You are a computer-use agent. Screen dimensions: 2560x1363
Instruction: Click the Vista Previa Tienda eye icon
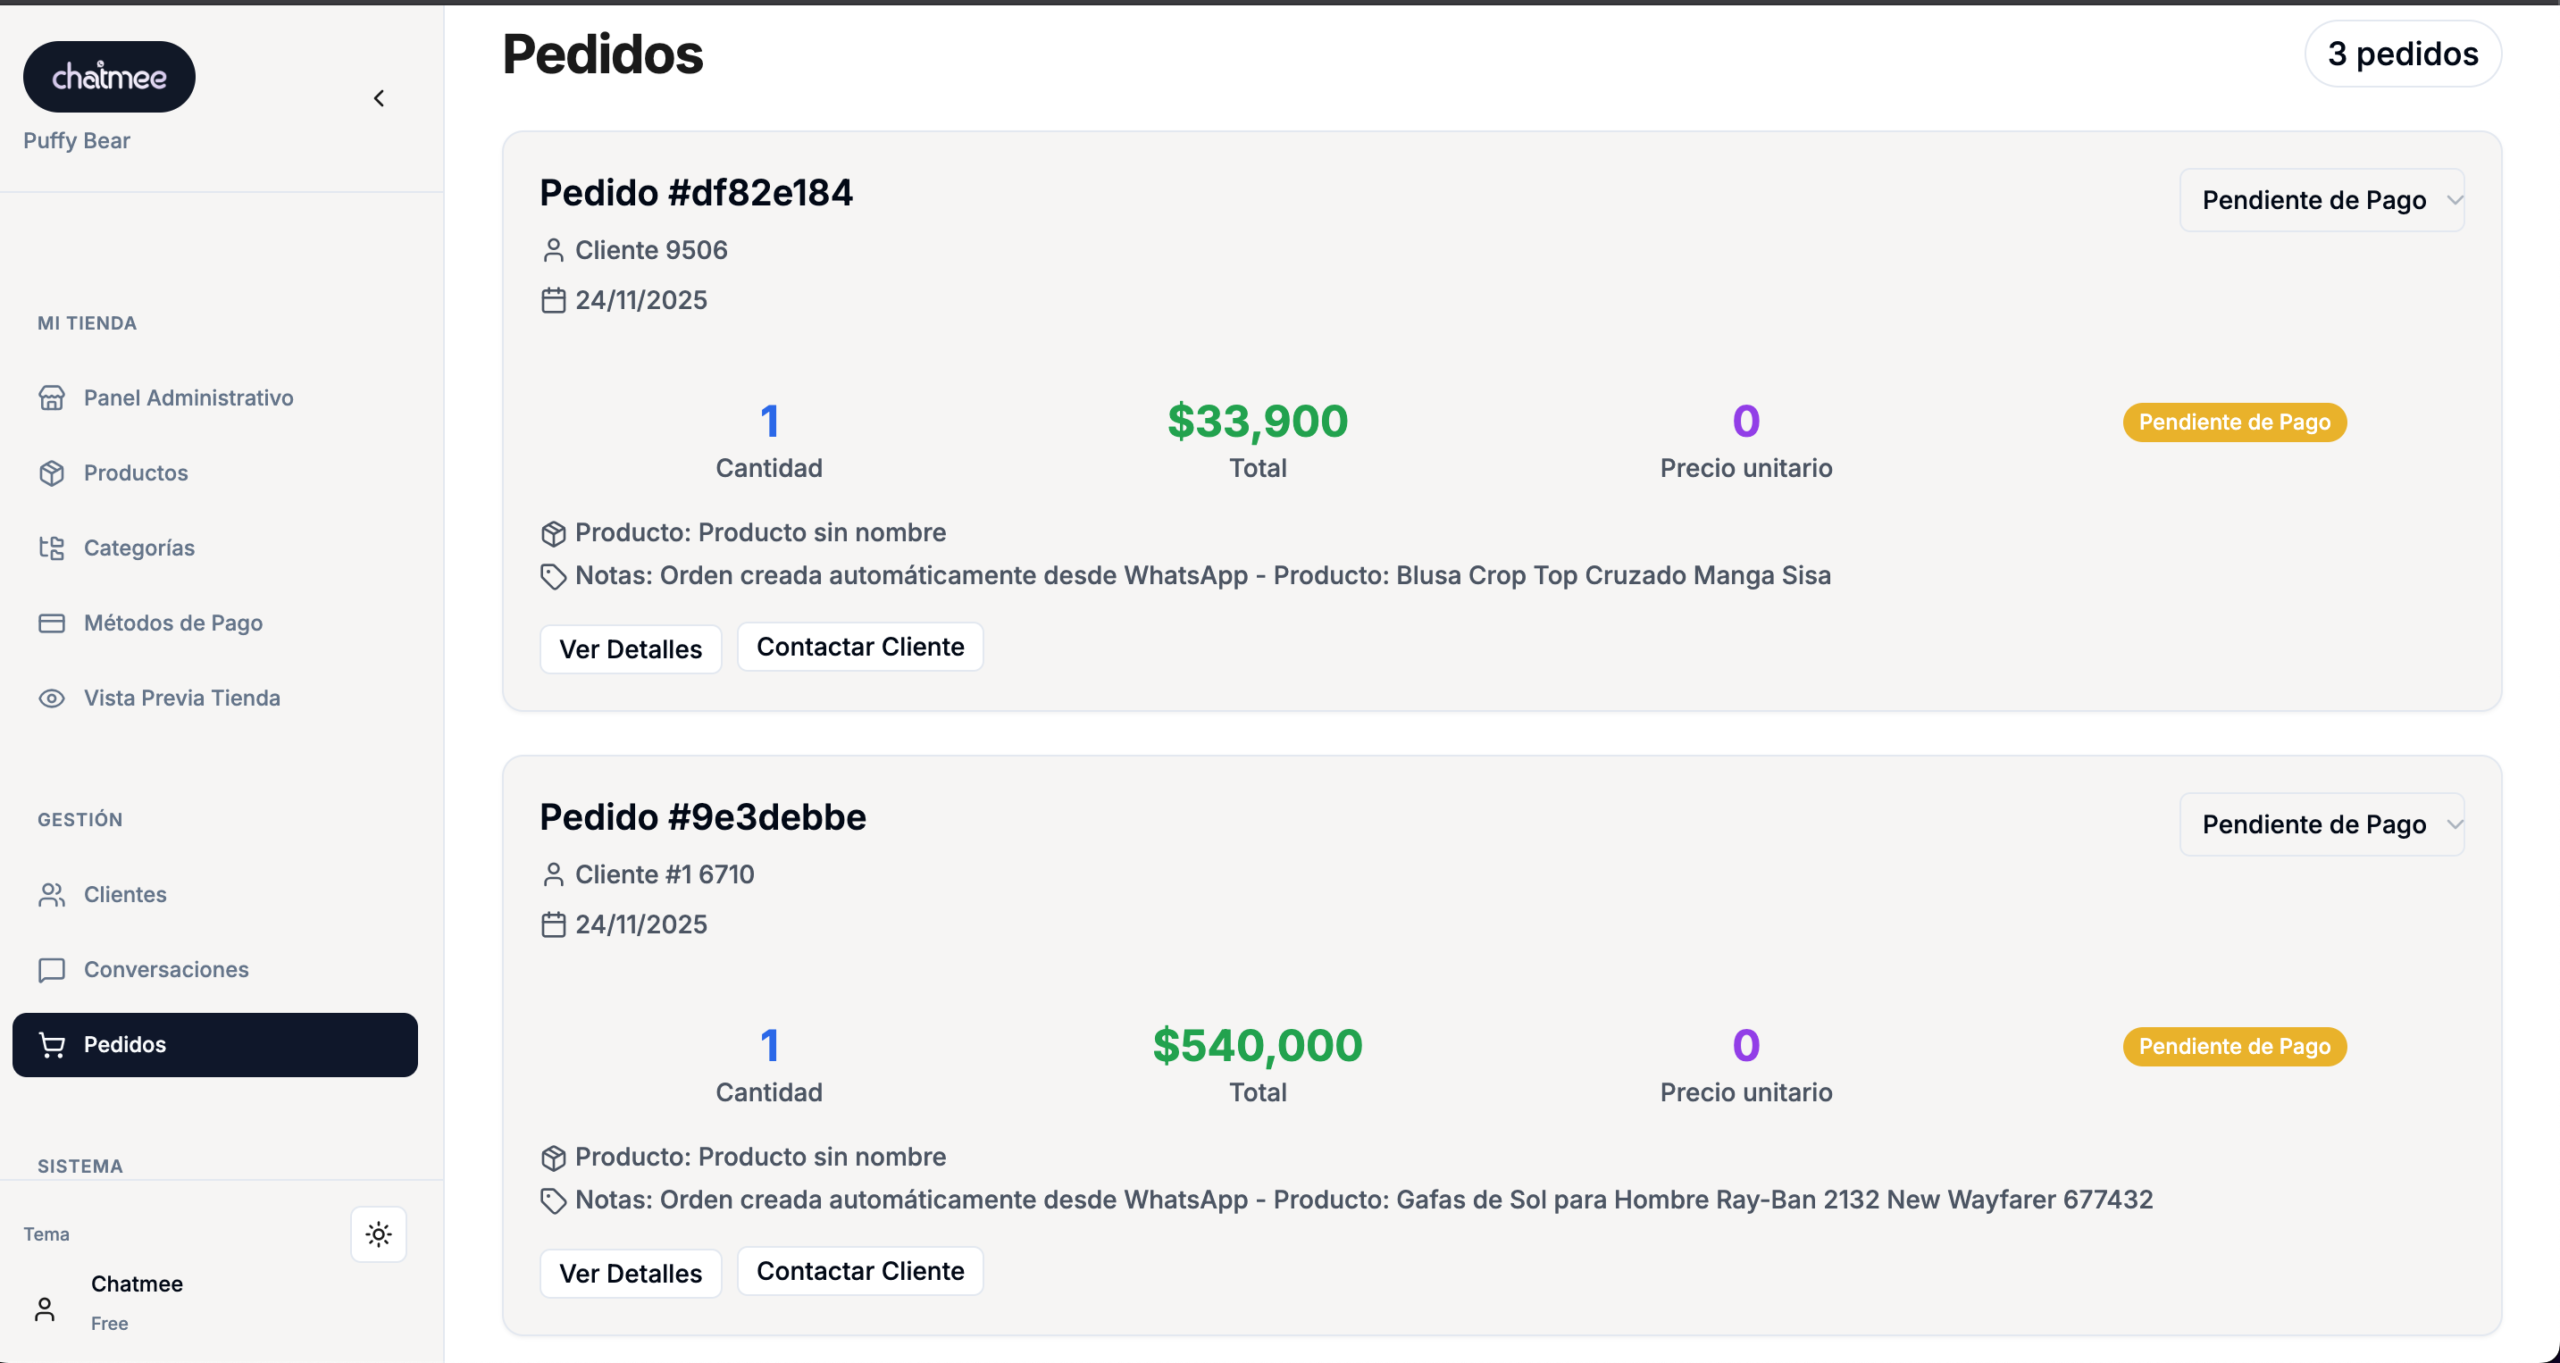(x=52, y=698)
